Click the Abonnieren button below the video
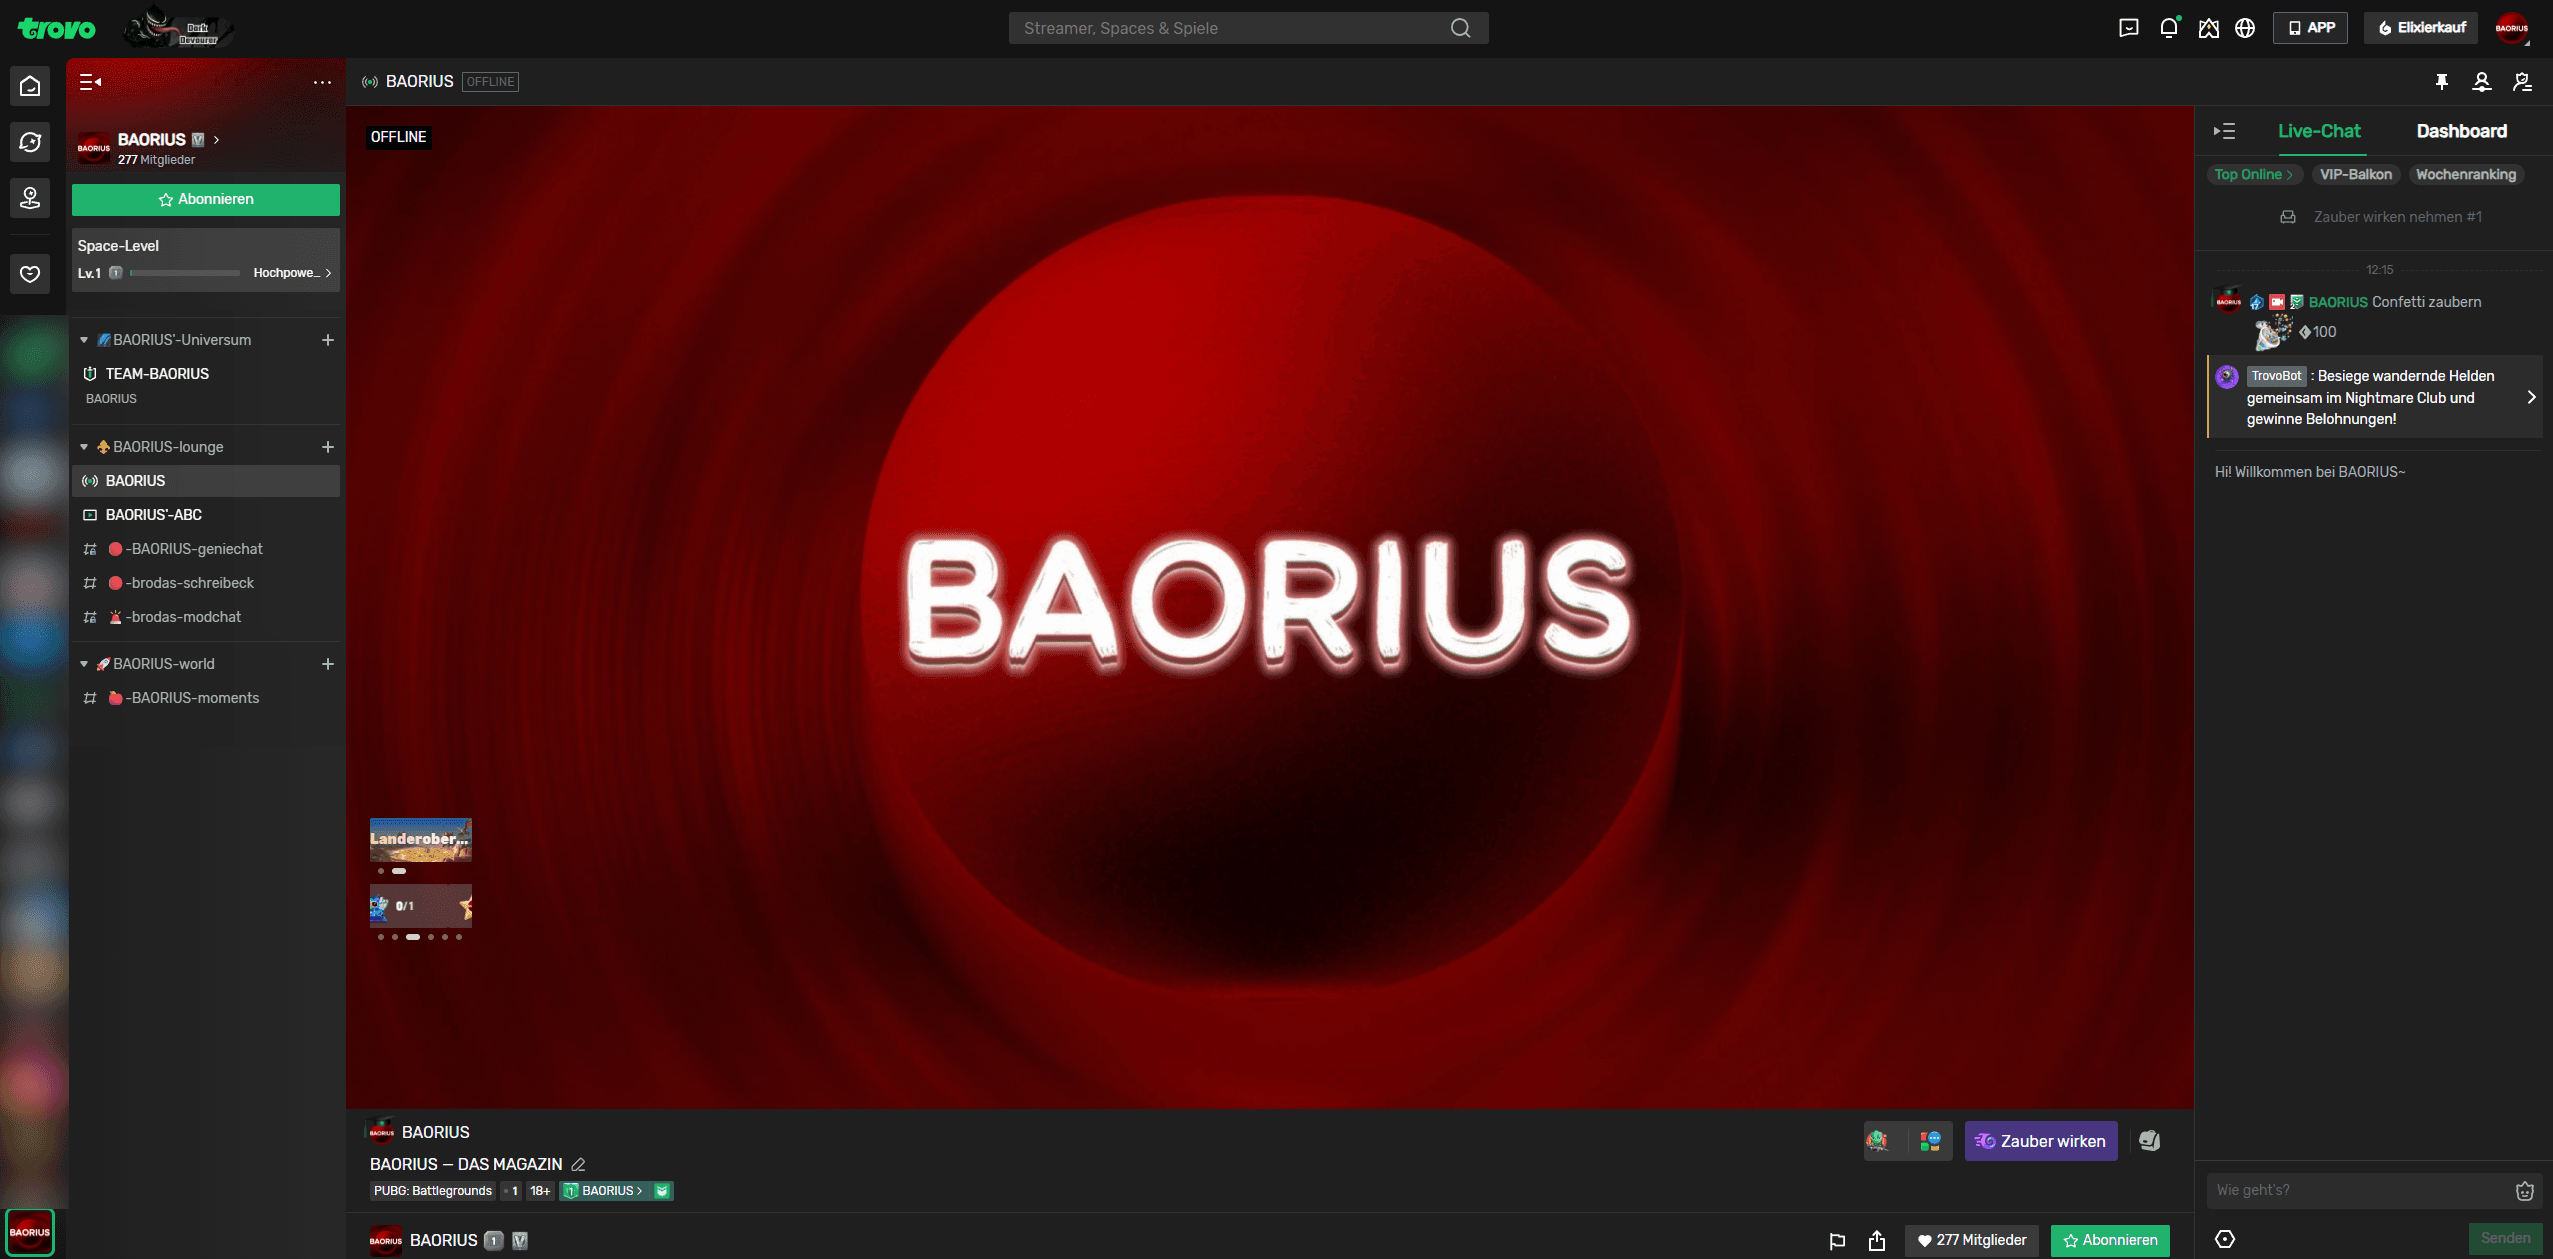 tap(2110, 1240)
